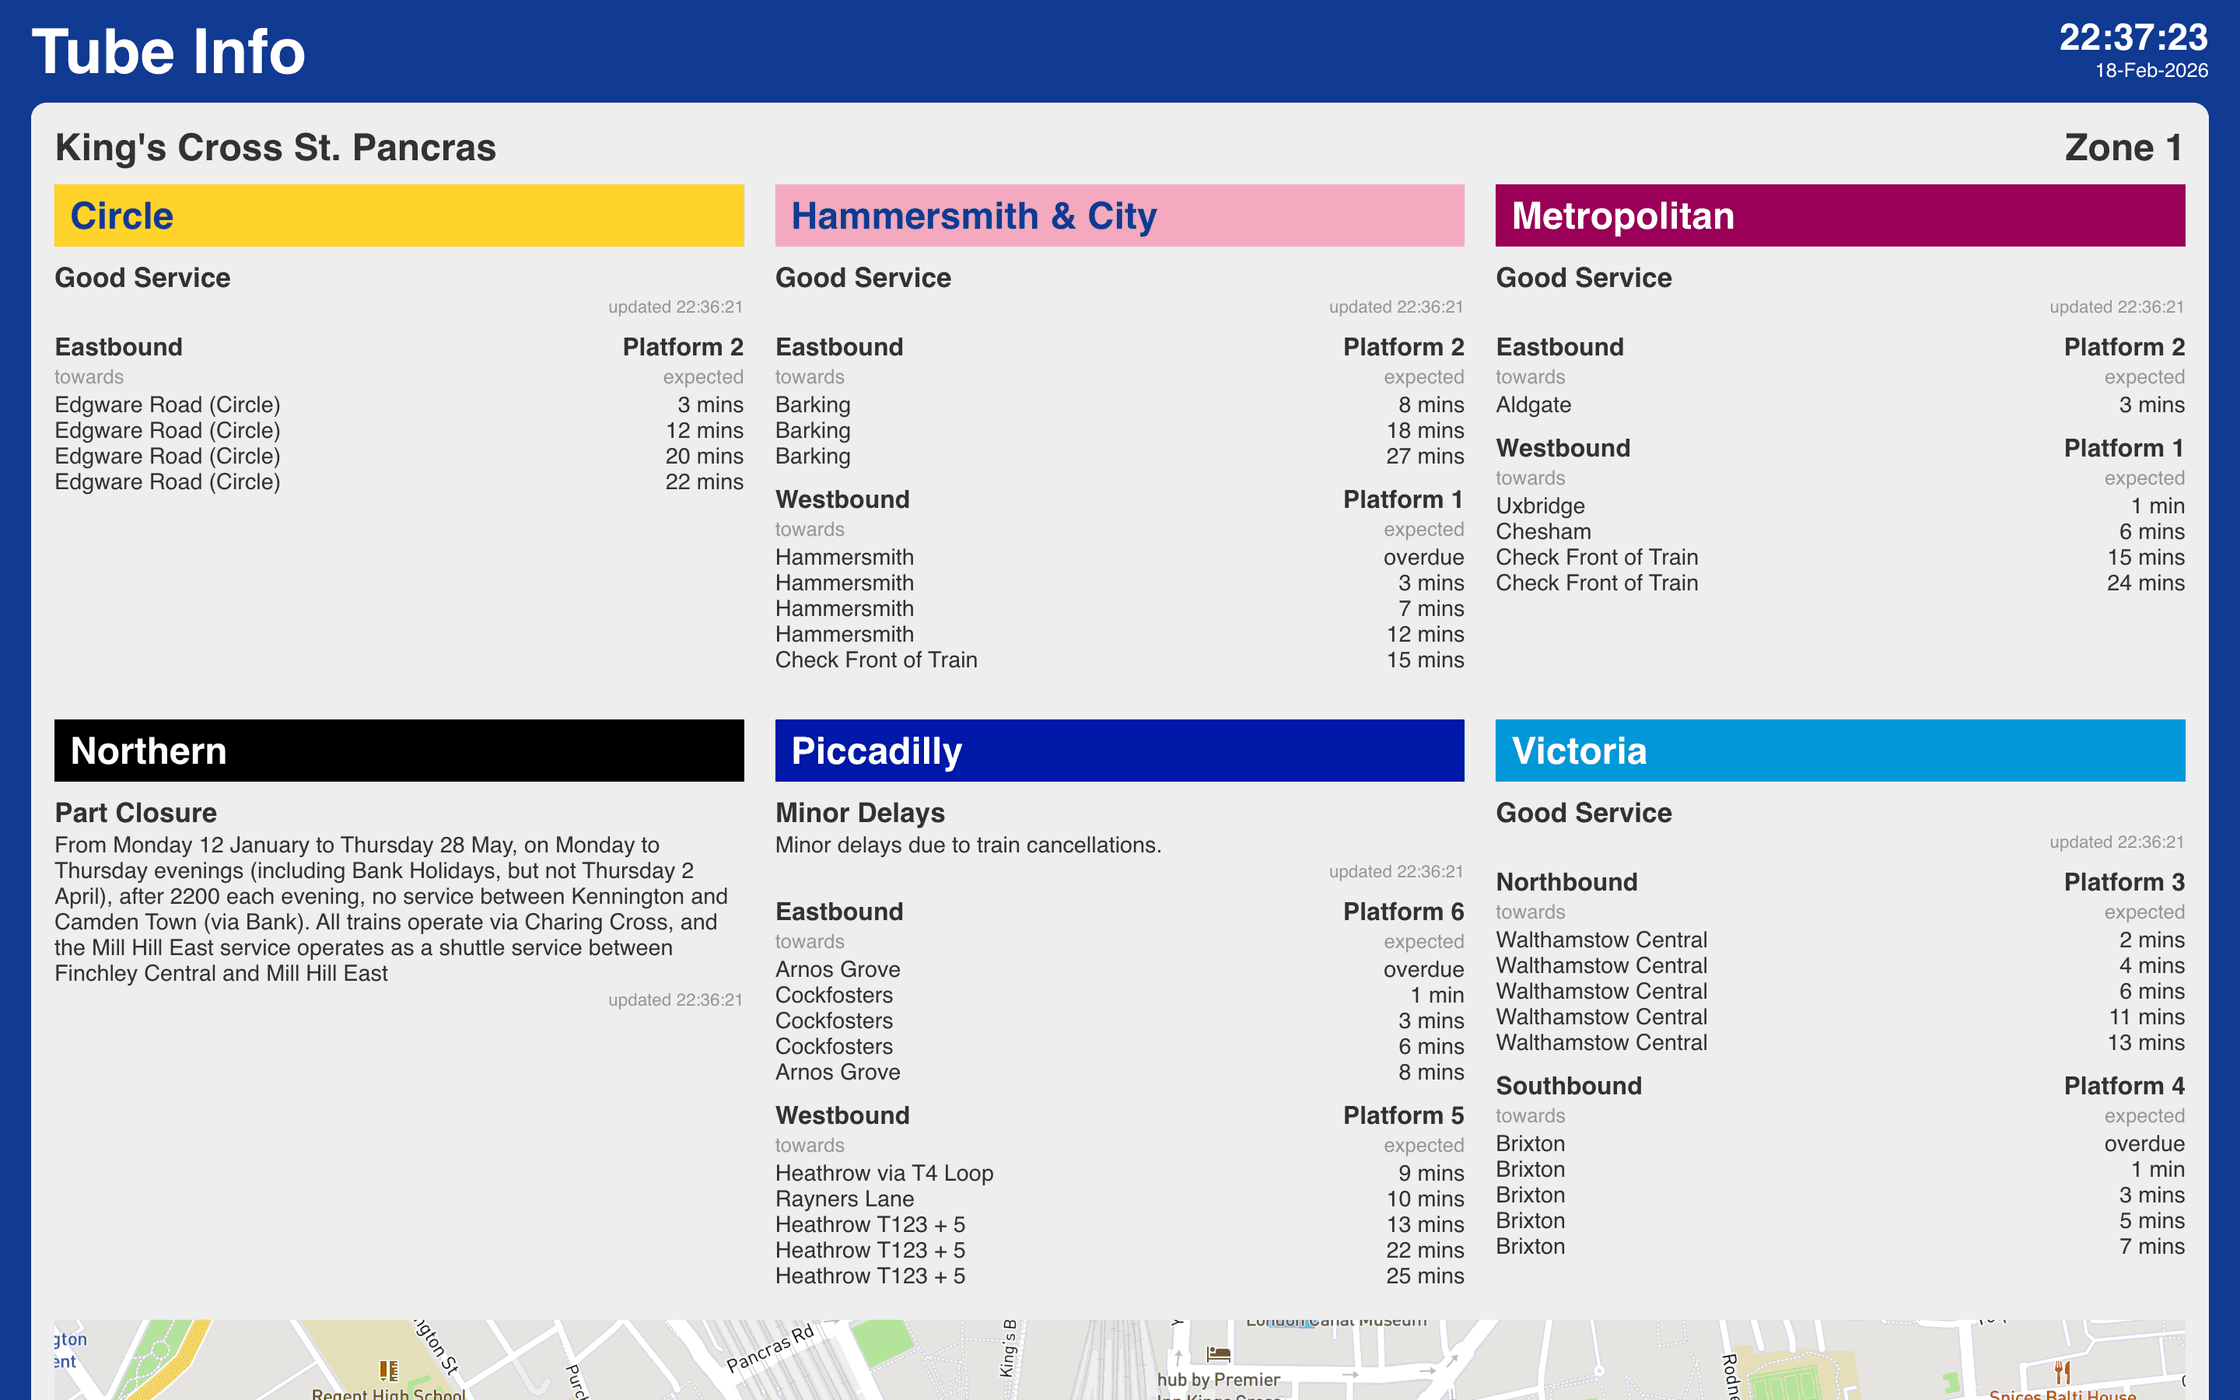2240x1400 pixels.
Task: Click the Metropolitan Good Service status
Action: (1584, 278)
